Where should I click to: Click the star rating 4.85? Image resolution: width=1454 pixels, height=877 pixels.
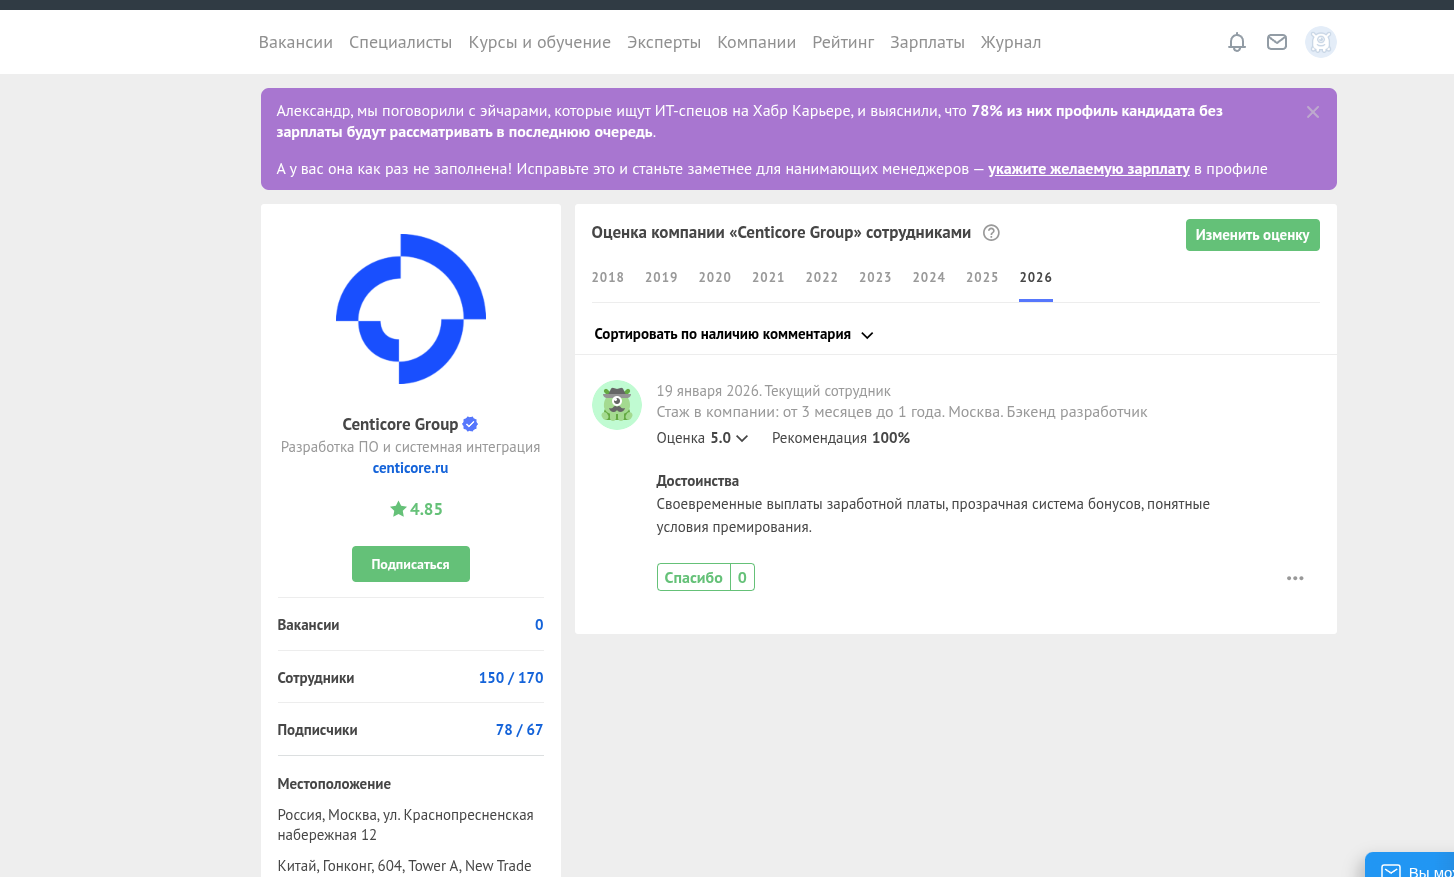[x=416, y=509]
